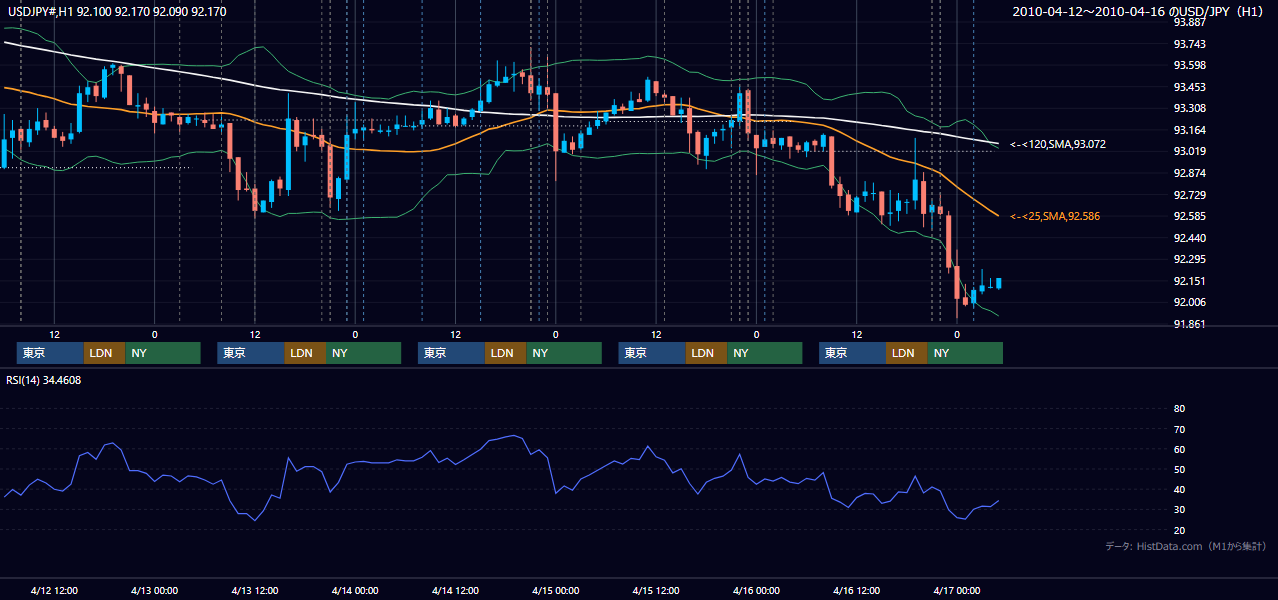Click the 92.874 price axis label
Viewport: 1278px width, 600px height.
[x=1189, y=173]
